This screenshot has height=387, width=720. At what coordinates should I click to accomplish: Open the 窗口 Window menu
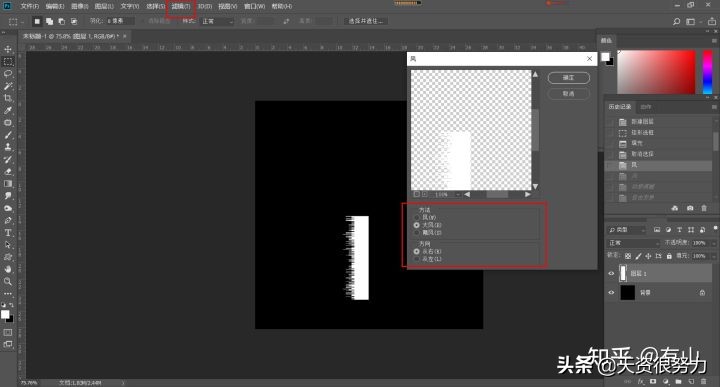(x=254, y=6)
